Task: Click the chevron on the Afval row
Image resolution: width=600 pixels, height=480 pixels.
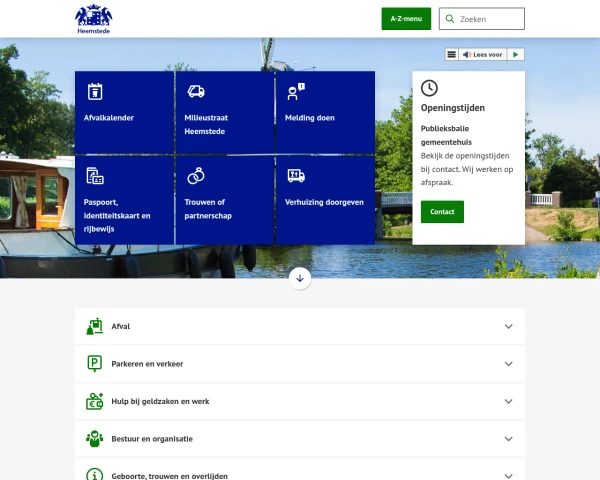Action: (x=509, y=327)
